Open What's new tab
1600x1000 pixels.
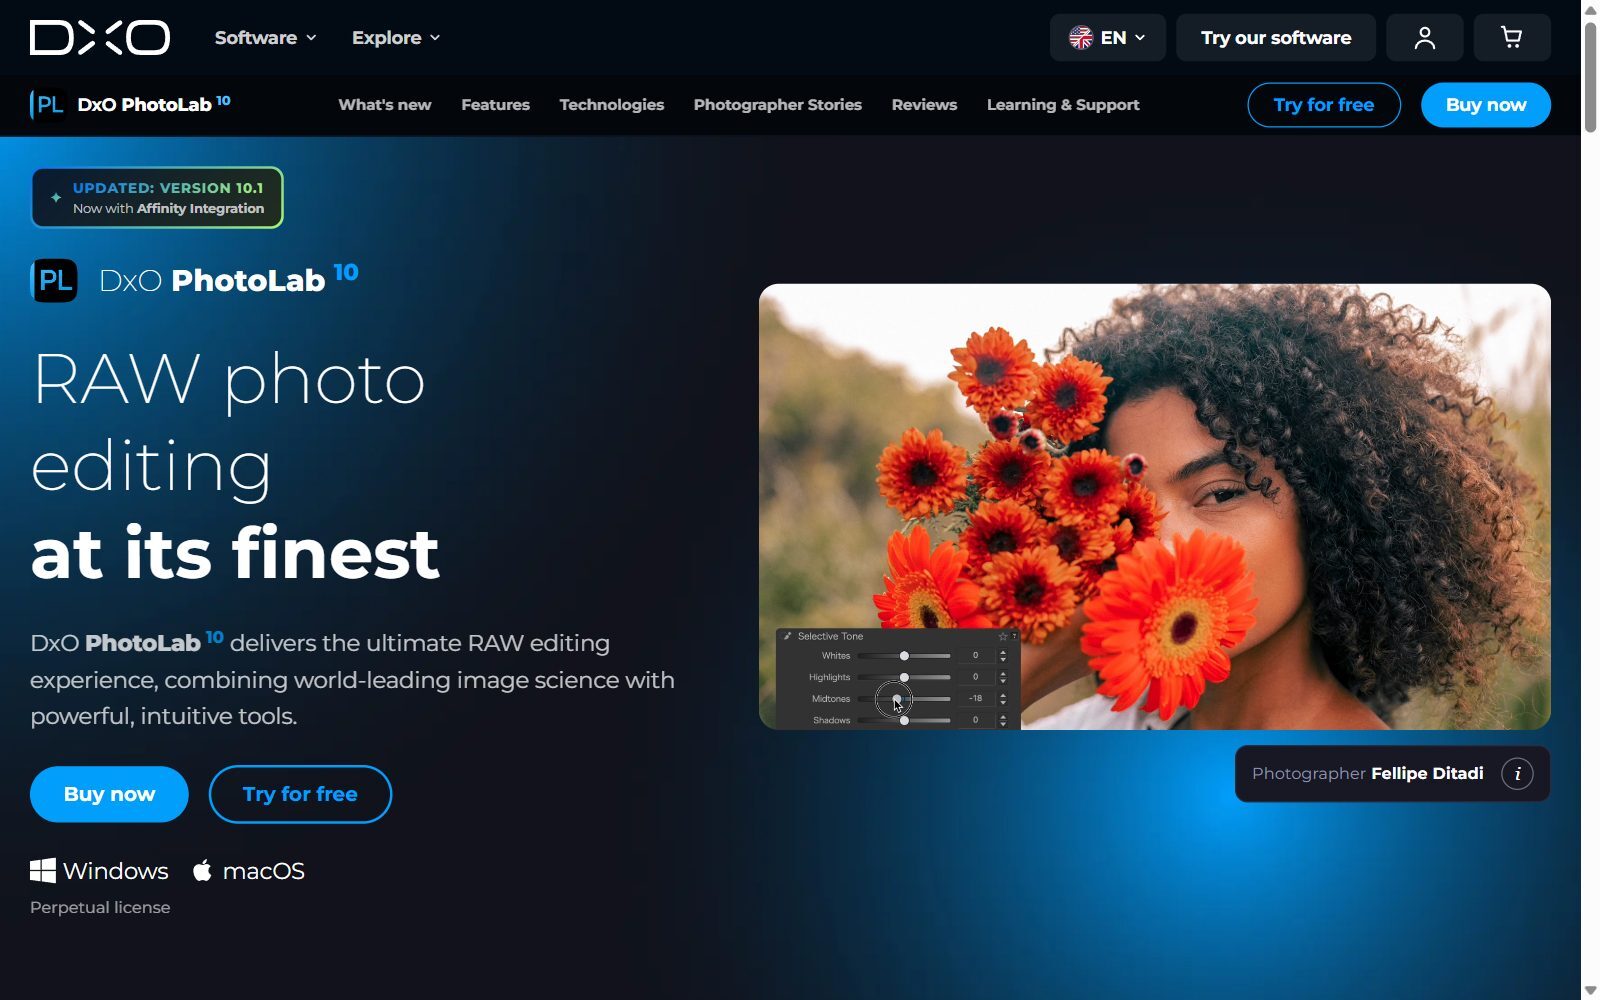coord(385,105)
